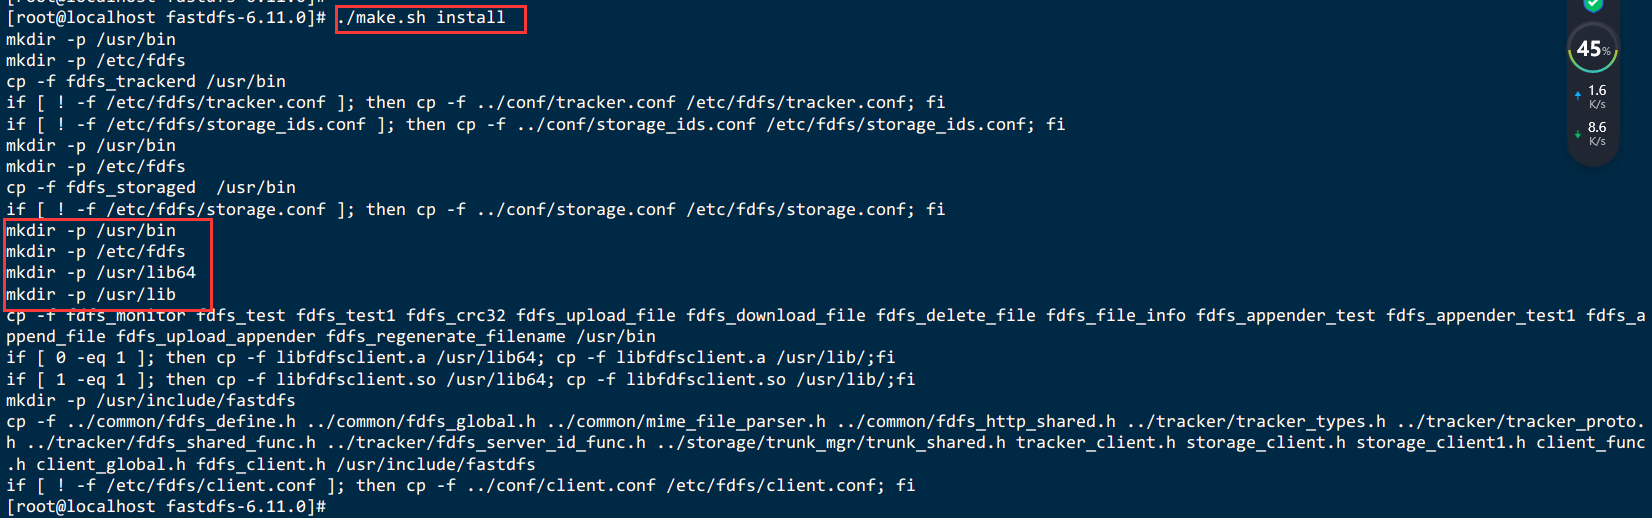Click the fdfs_monitor fdfs_test copy line
1652x518 pixels.
point(826,326)
